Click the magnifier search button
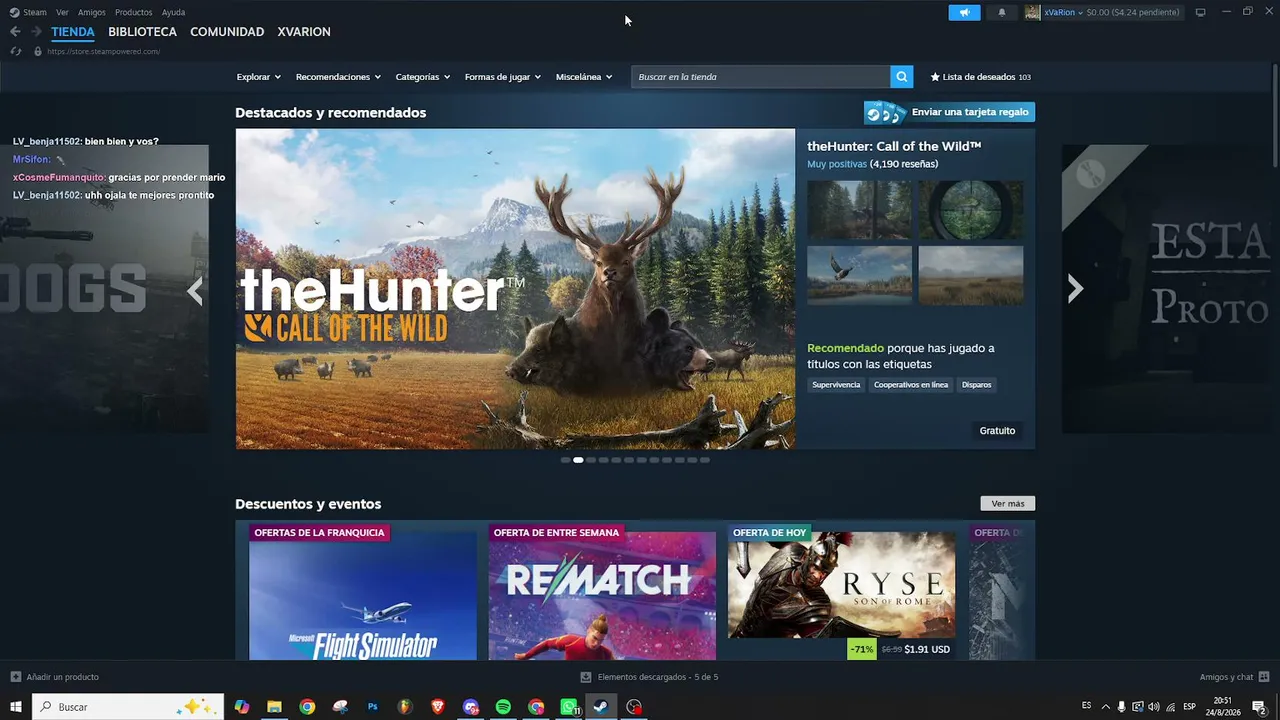Viewport: 1280px width, 720px height. point(902,77)
